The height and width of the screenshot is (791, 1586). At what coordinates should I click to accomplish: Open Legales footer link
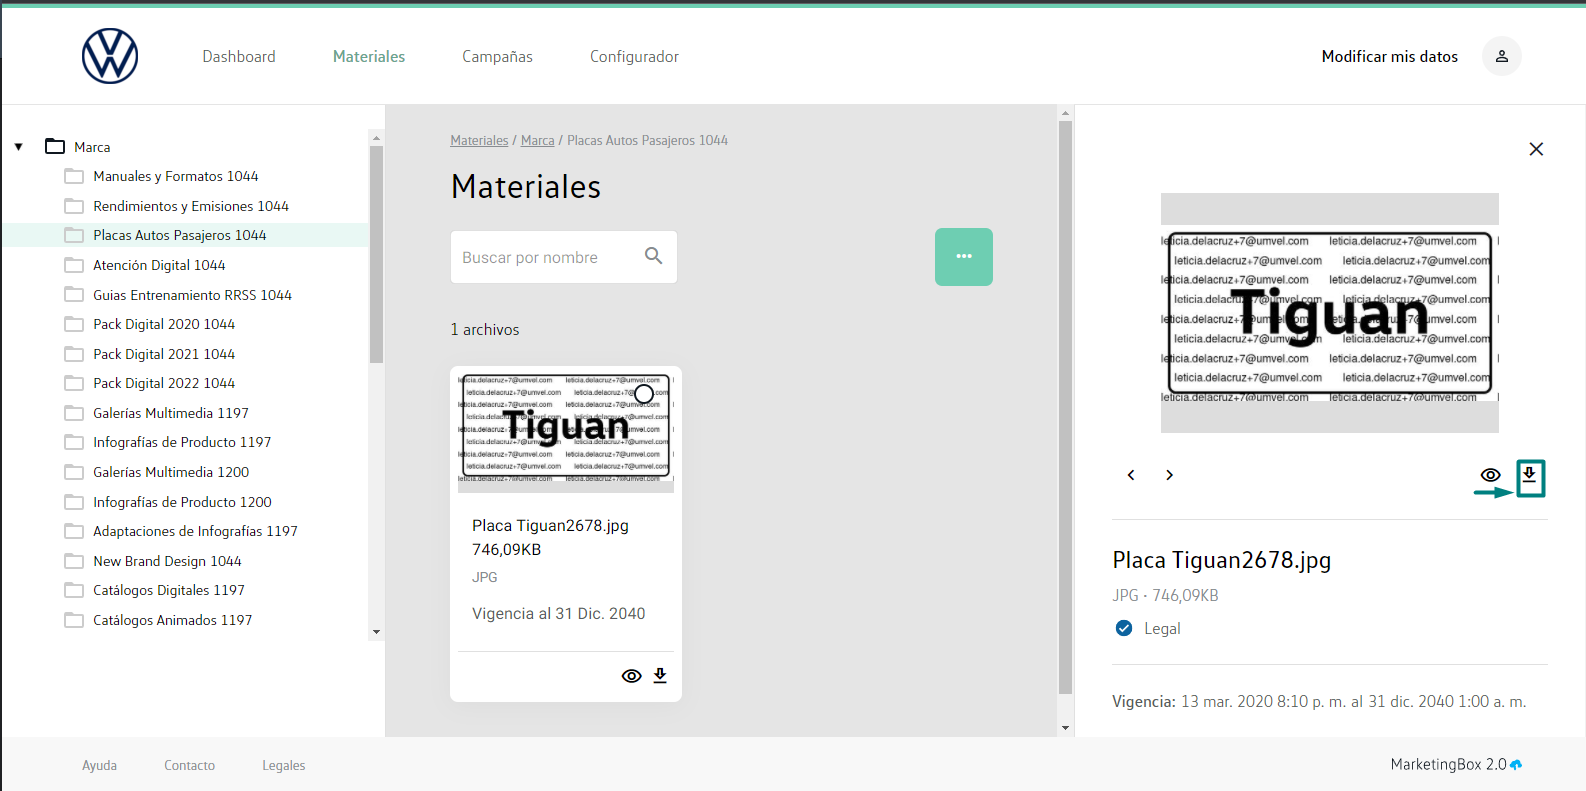pos(284,765)
